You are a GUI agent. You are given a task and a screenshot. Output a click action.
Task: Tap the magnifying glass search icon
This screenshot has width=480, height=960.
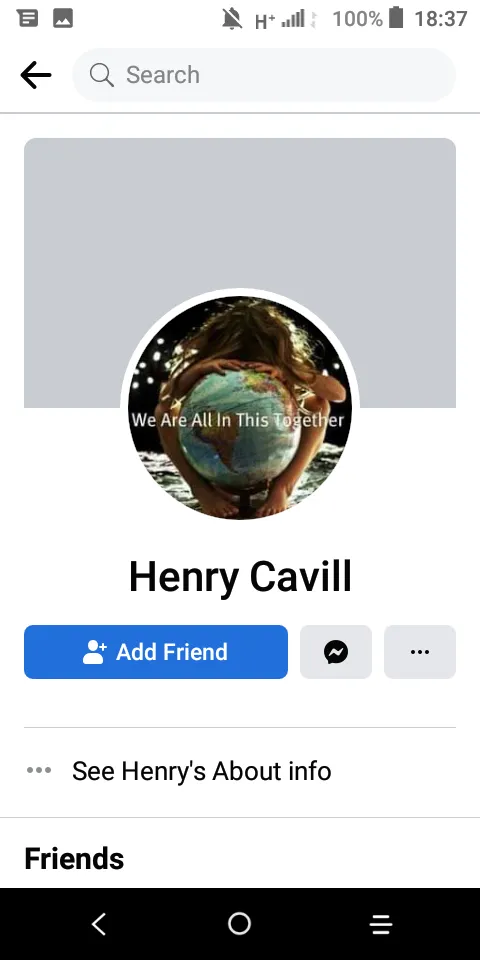coord(102,75)
